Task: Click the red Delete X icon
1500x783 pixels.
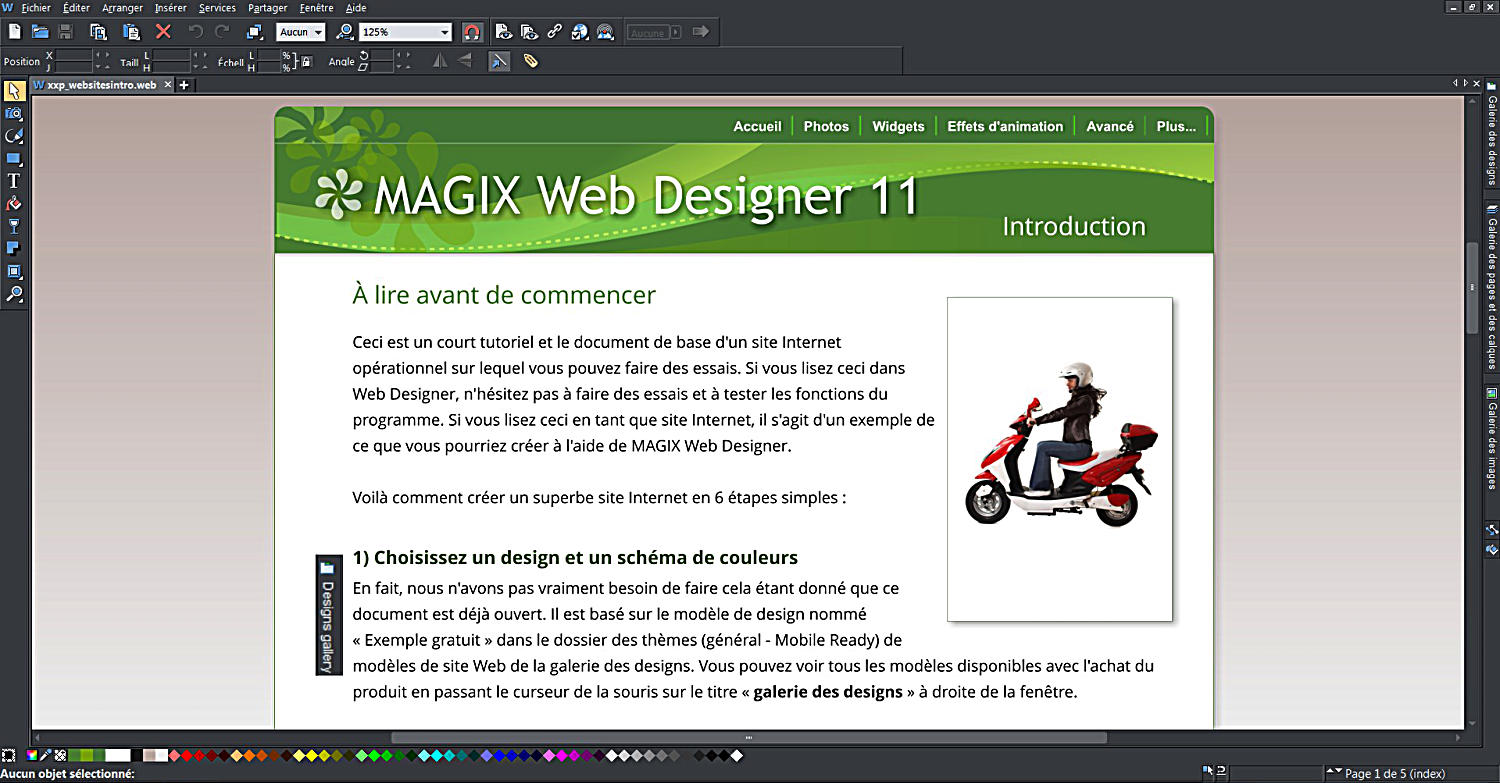Action: coord(163,32)
